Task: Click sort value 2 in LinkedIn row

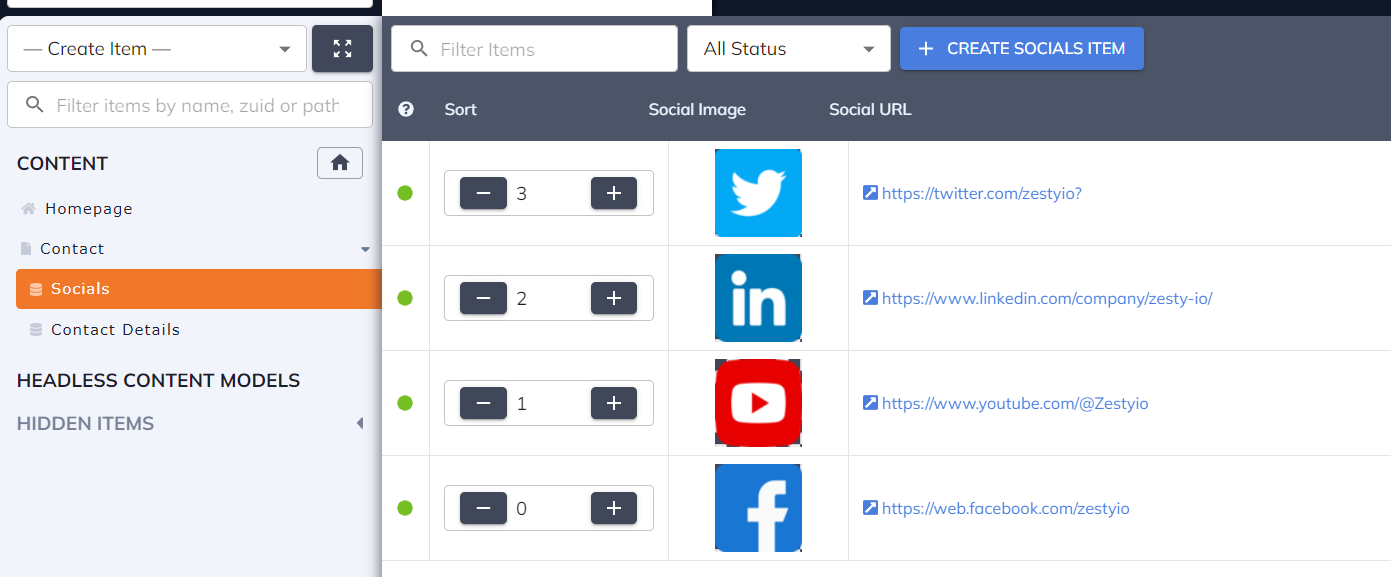Action: (522, 298)
